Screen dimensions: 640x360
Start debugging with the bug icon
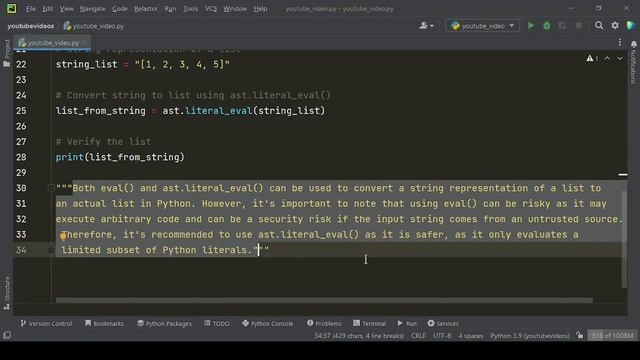point(547,26)
